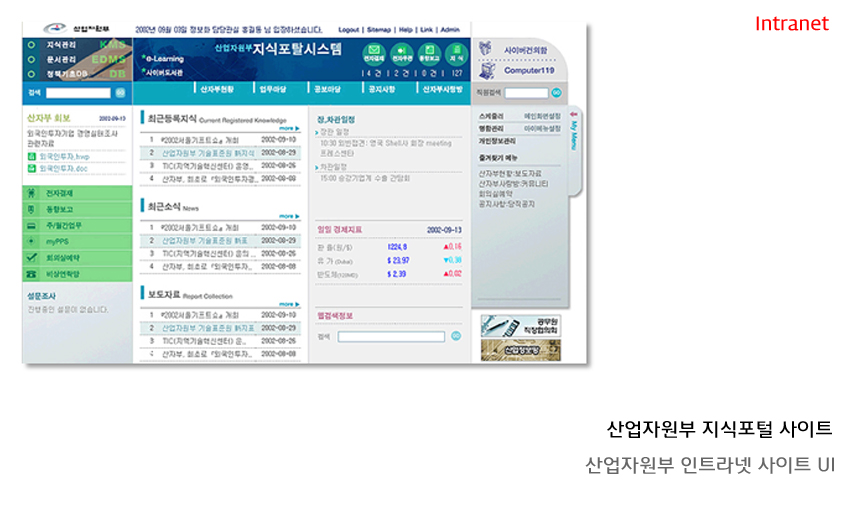Click the Logout link
The height and width of the screenshot is (505, 853).
(x=348, y=30)
